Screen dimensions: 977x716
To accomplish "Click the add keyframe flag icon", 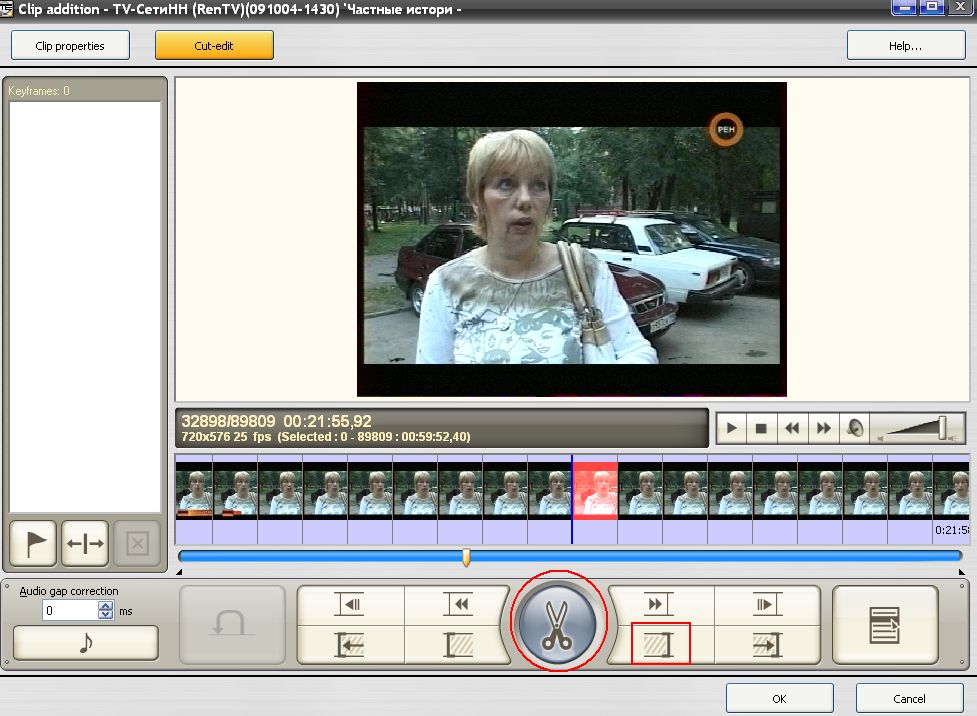I will coord(32,543).
